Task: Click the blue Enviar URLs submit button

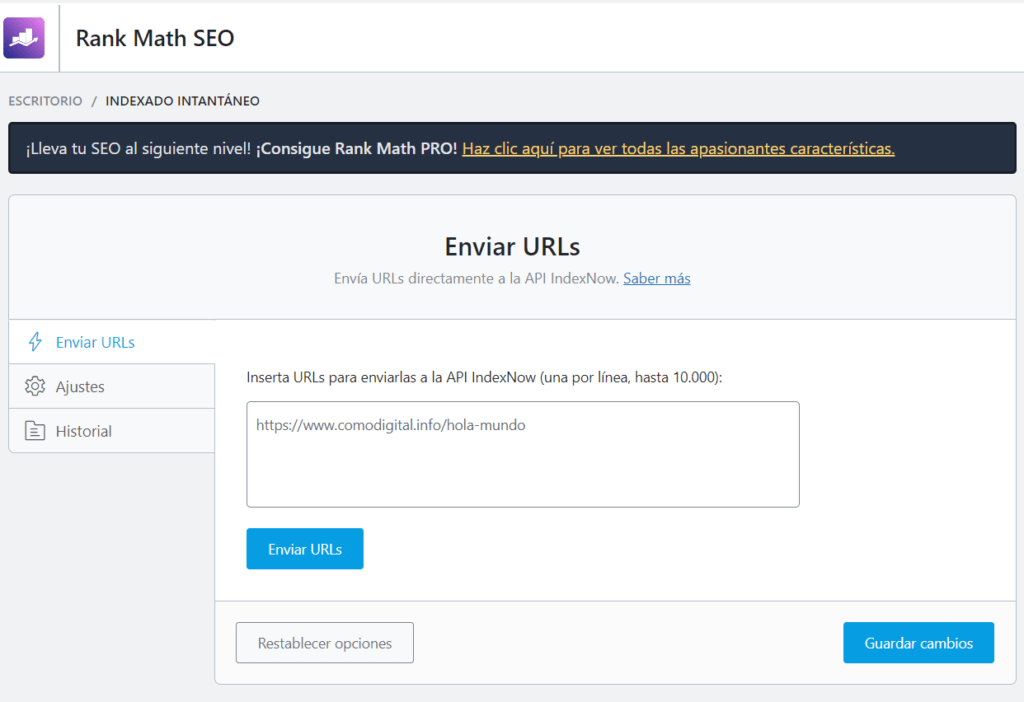Action: 305,549
